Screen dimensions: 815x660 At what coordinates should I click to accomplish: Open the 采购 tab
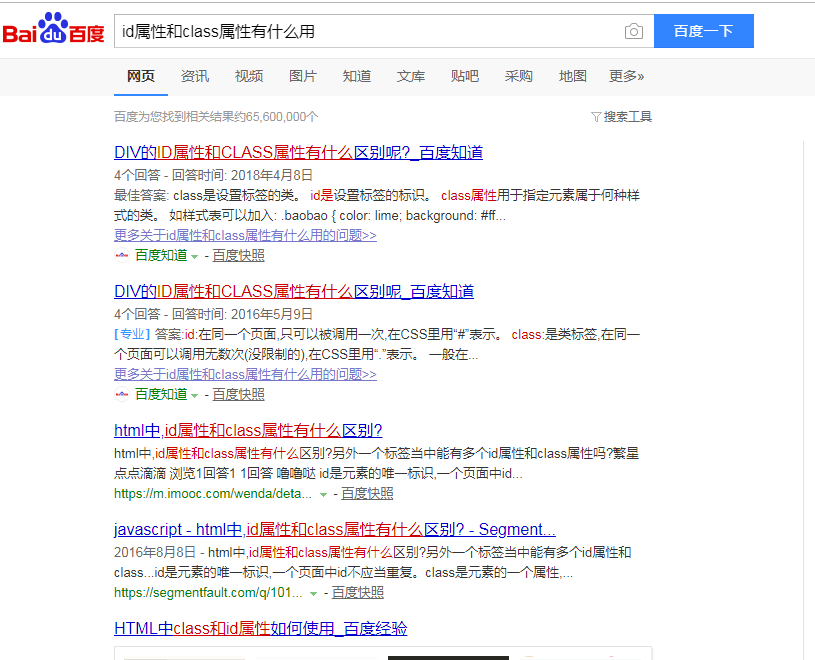pyautogui.click(x=519, y=76)
